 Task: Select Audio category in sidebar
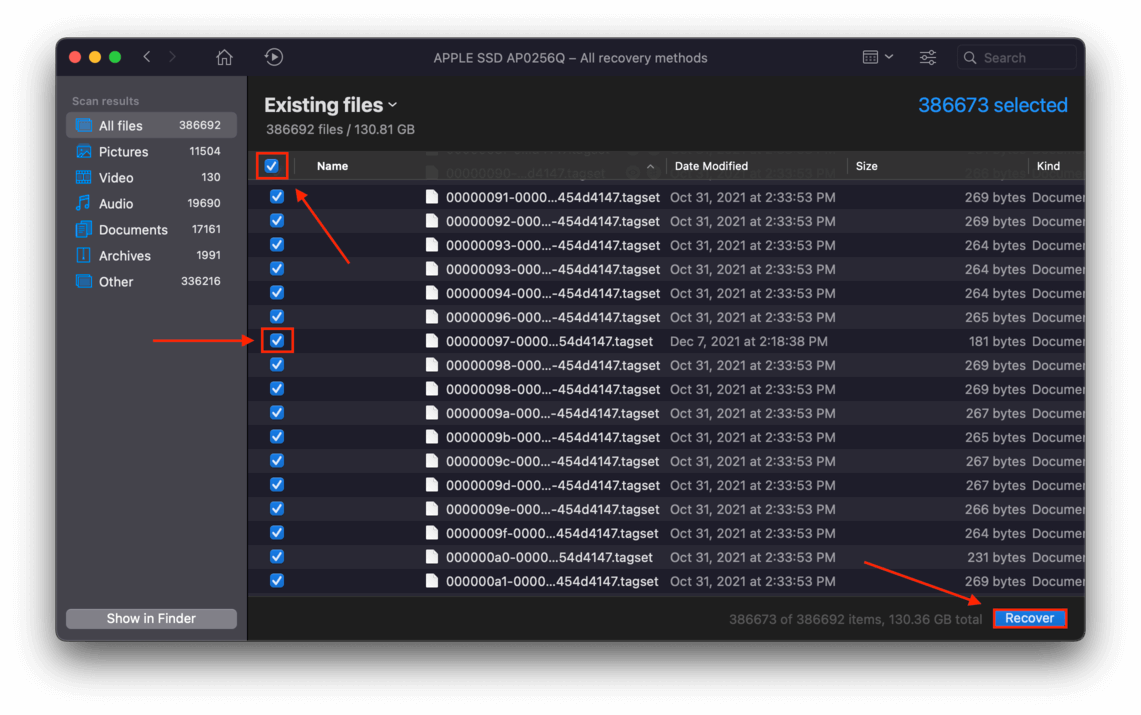click(x=151, y=204)
